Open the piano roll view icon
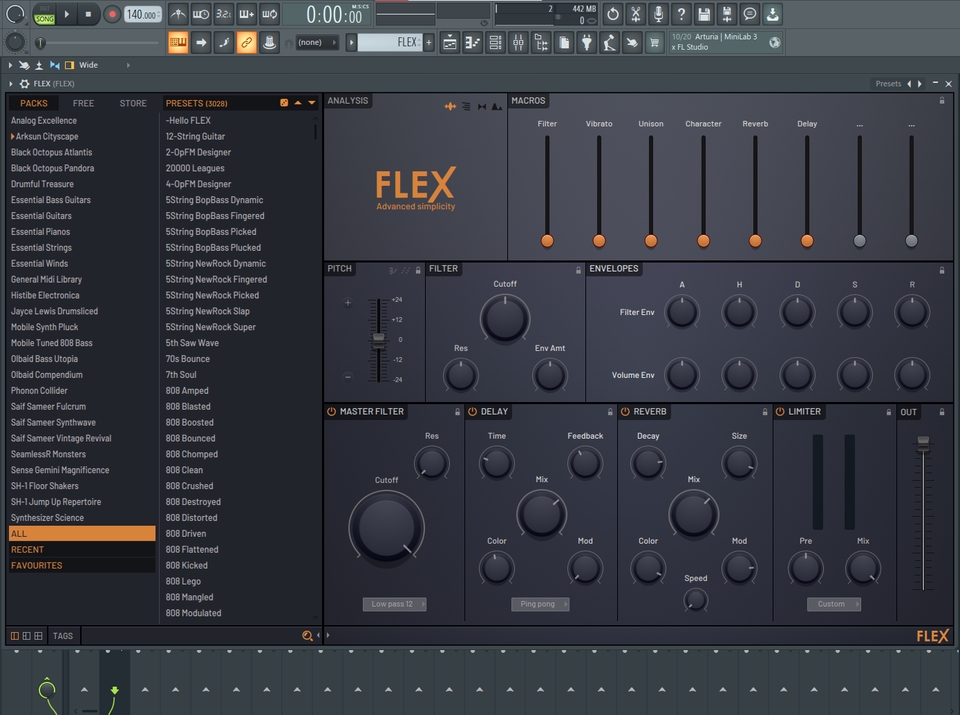Image resolution: width=960 pixels, height=715 pixels. pyautogui.click(x=473, y=42)
